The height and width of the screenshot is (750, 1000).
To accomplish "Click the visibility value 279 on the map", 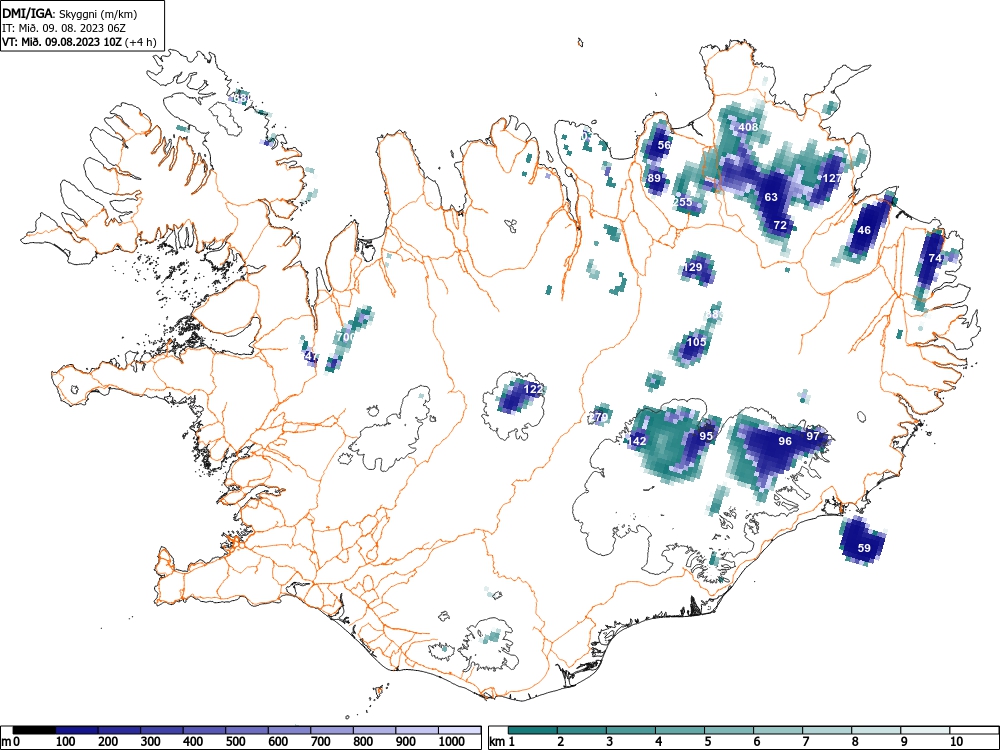I will [x=598, y=417].
